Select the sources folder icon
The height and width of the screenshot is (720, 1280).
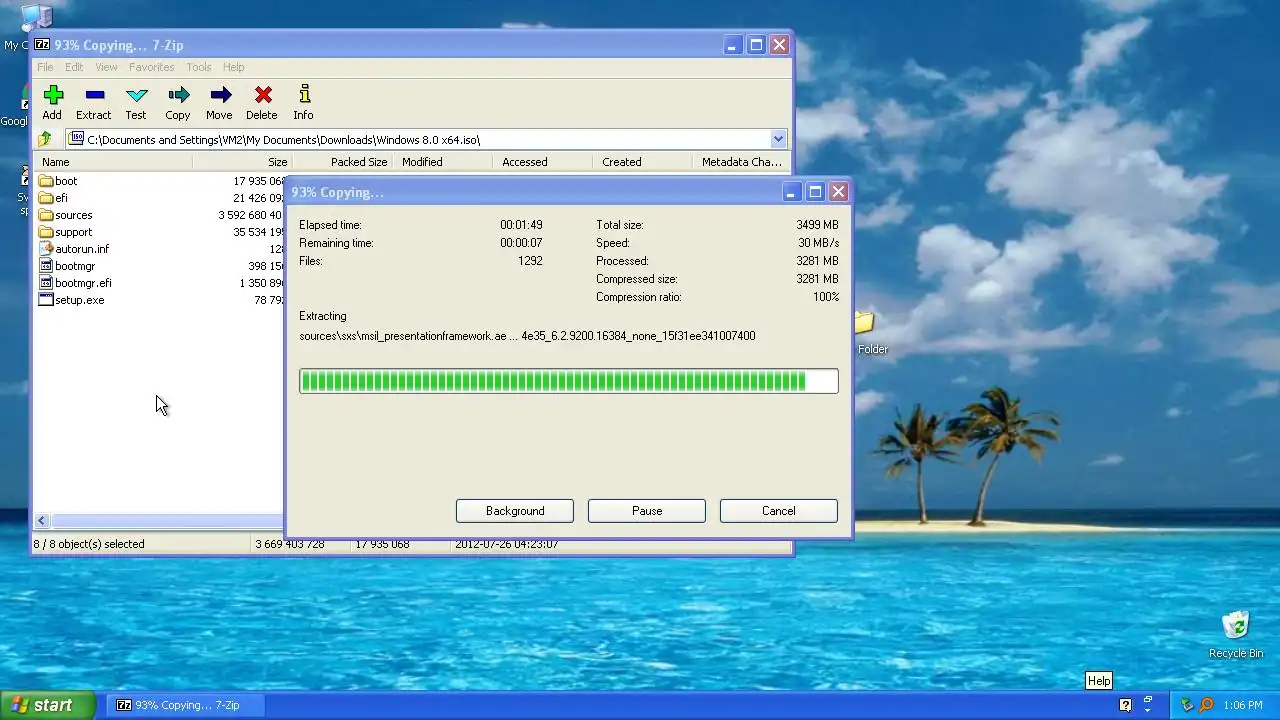pyautogui.click(x=45, y=215)
